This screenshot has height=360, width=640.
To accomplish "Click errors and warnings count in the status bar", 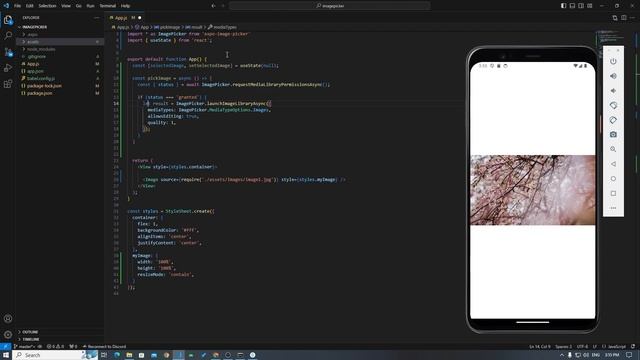I will point(56,347).
